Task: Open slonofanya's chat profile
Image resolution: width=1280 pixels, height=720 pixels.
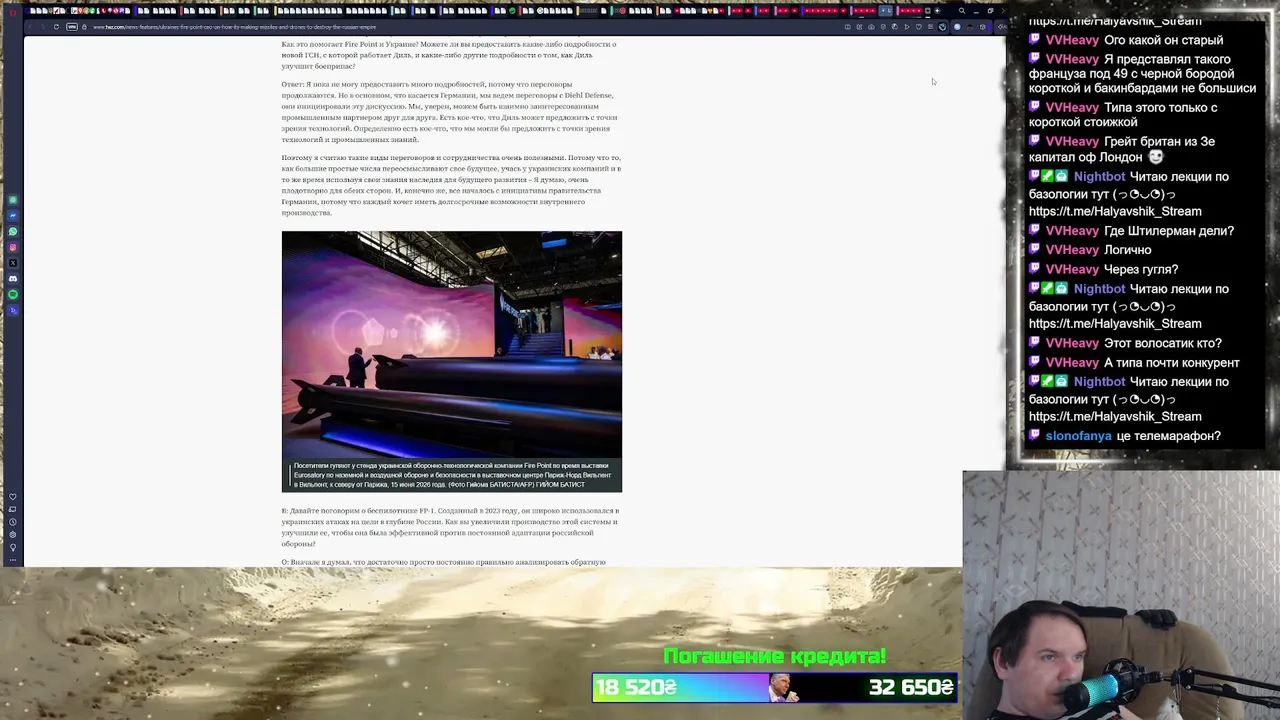Action: pyautogui.click(x=1078, y=436)
